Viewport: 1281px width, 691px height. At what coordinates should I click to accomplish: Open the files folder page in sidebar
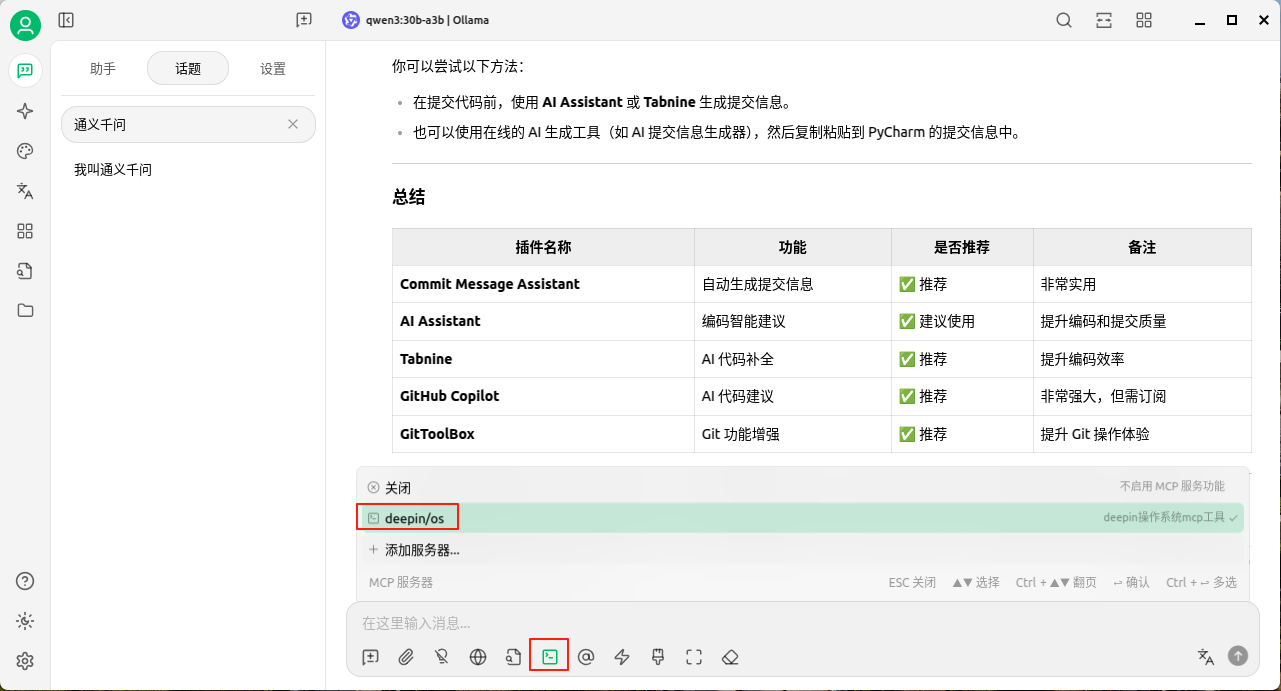tap(25, 310)
